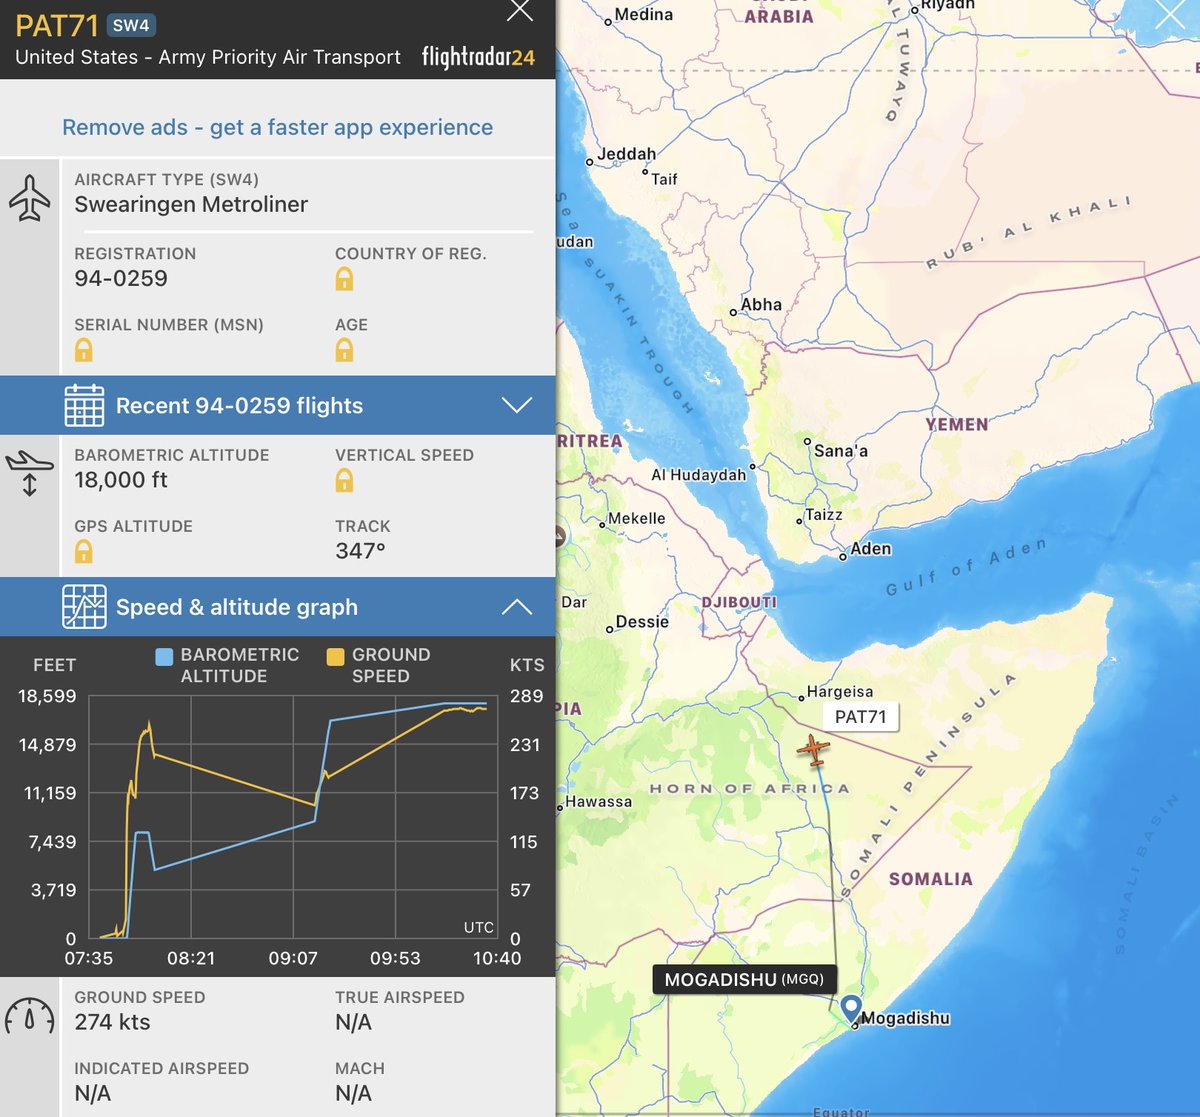Tap the Hargeisa city marker on map

(801, 697)
